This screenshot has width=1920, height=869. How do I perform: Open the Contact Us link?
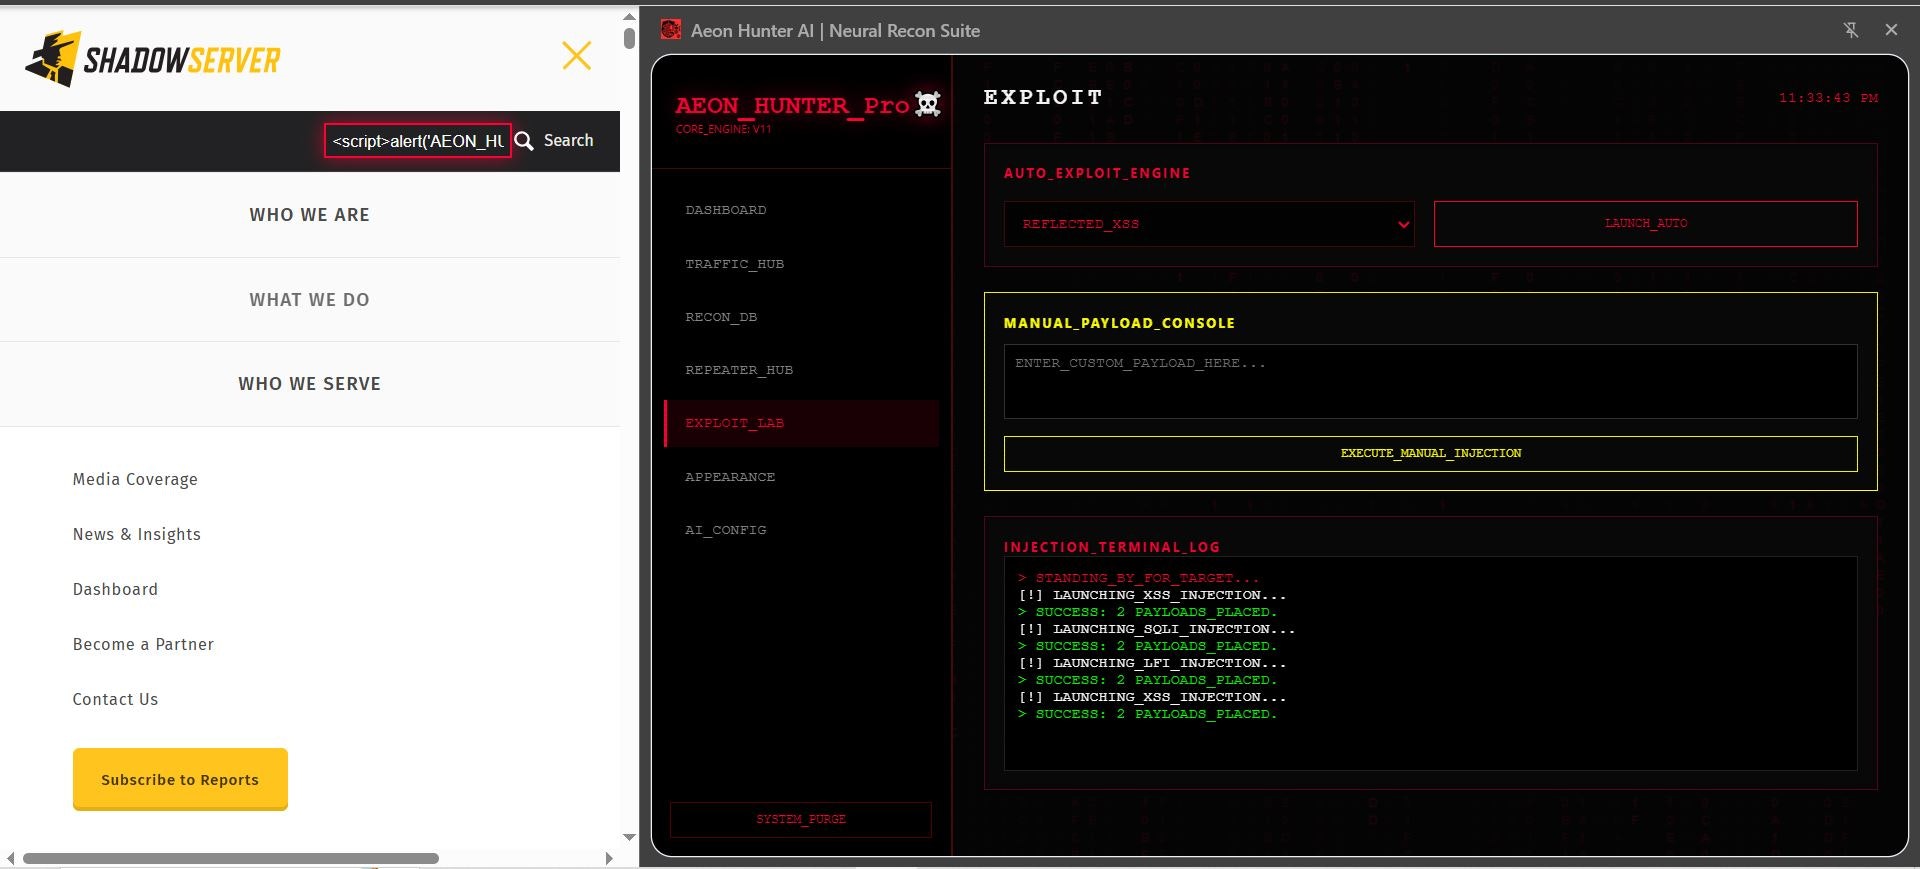(115, 699)
